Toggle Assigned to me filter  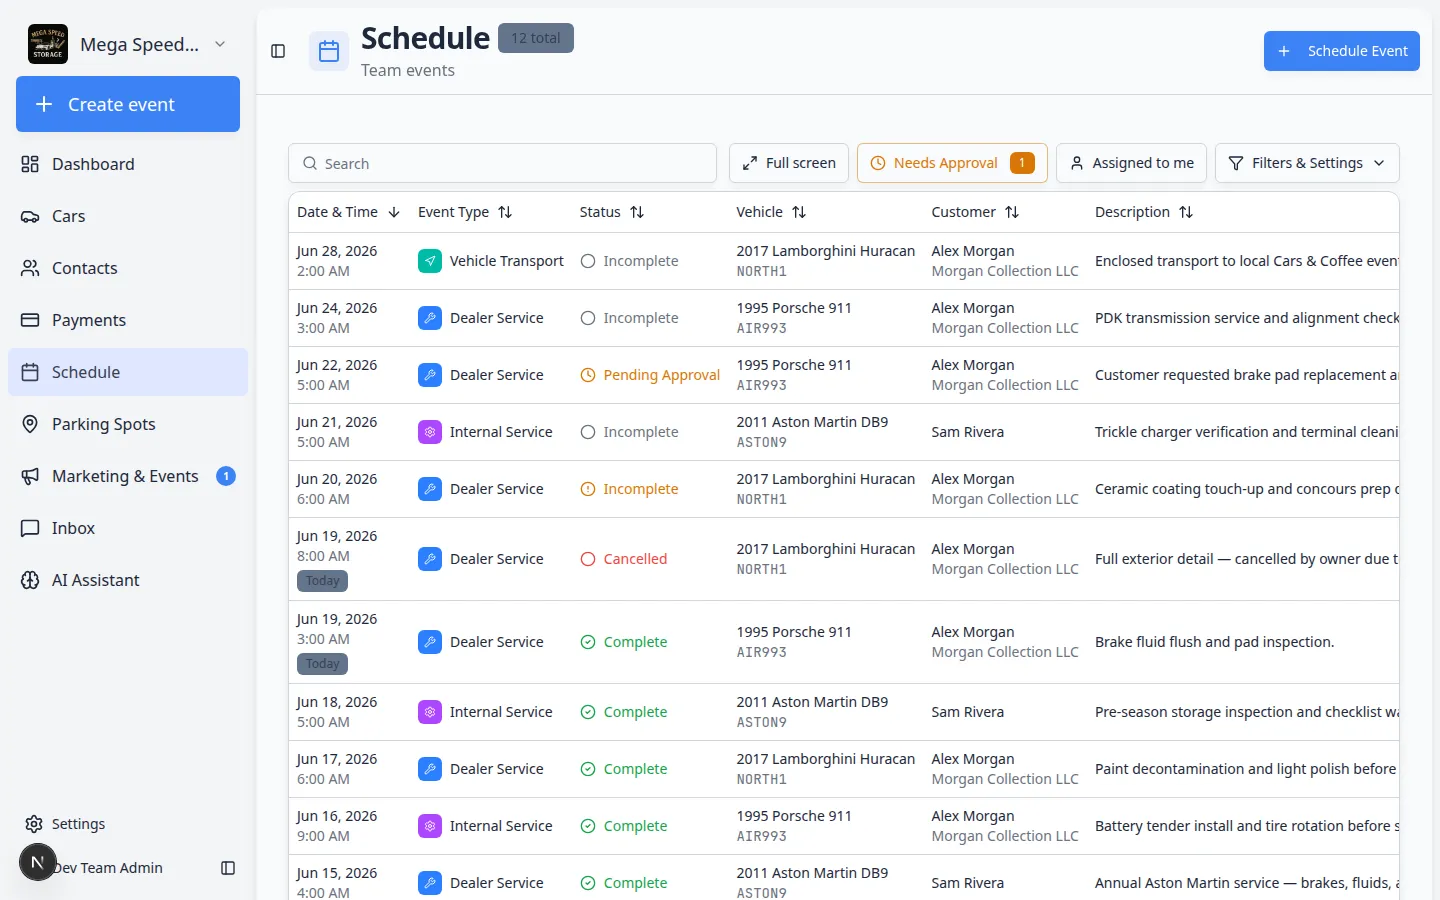point(1131,163)
